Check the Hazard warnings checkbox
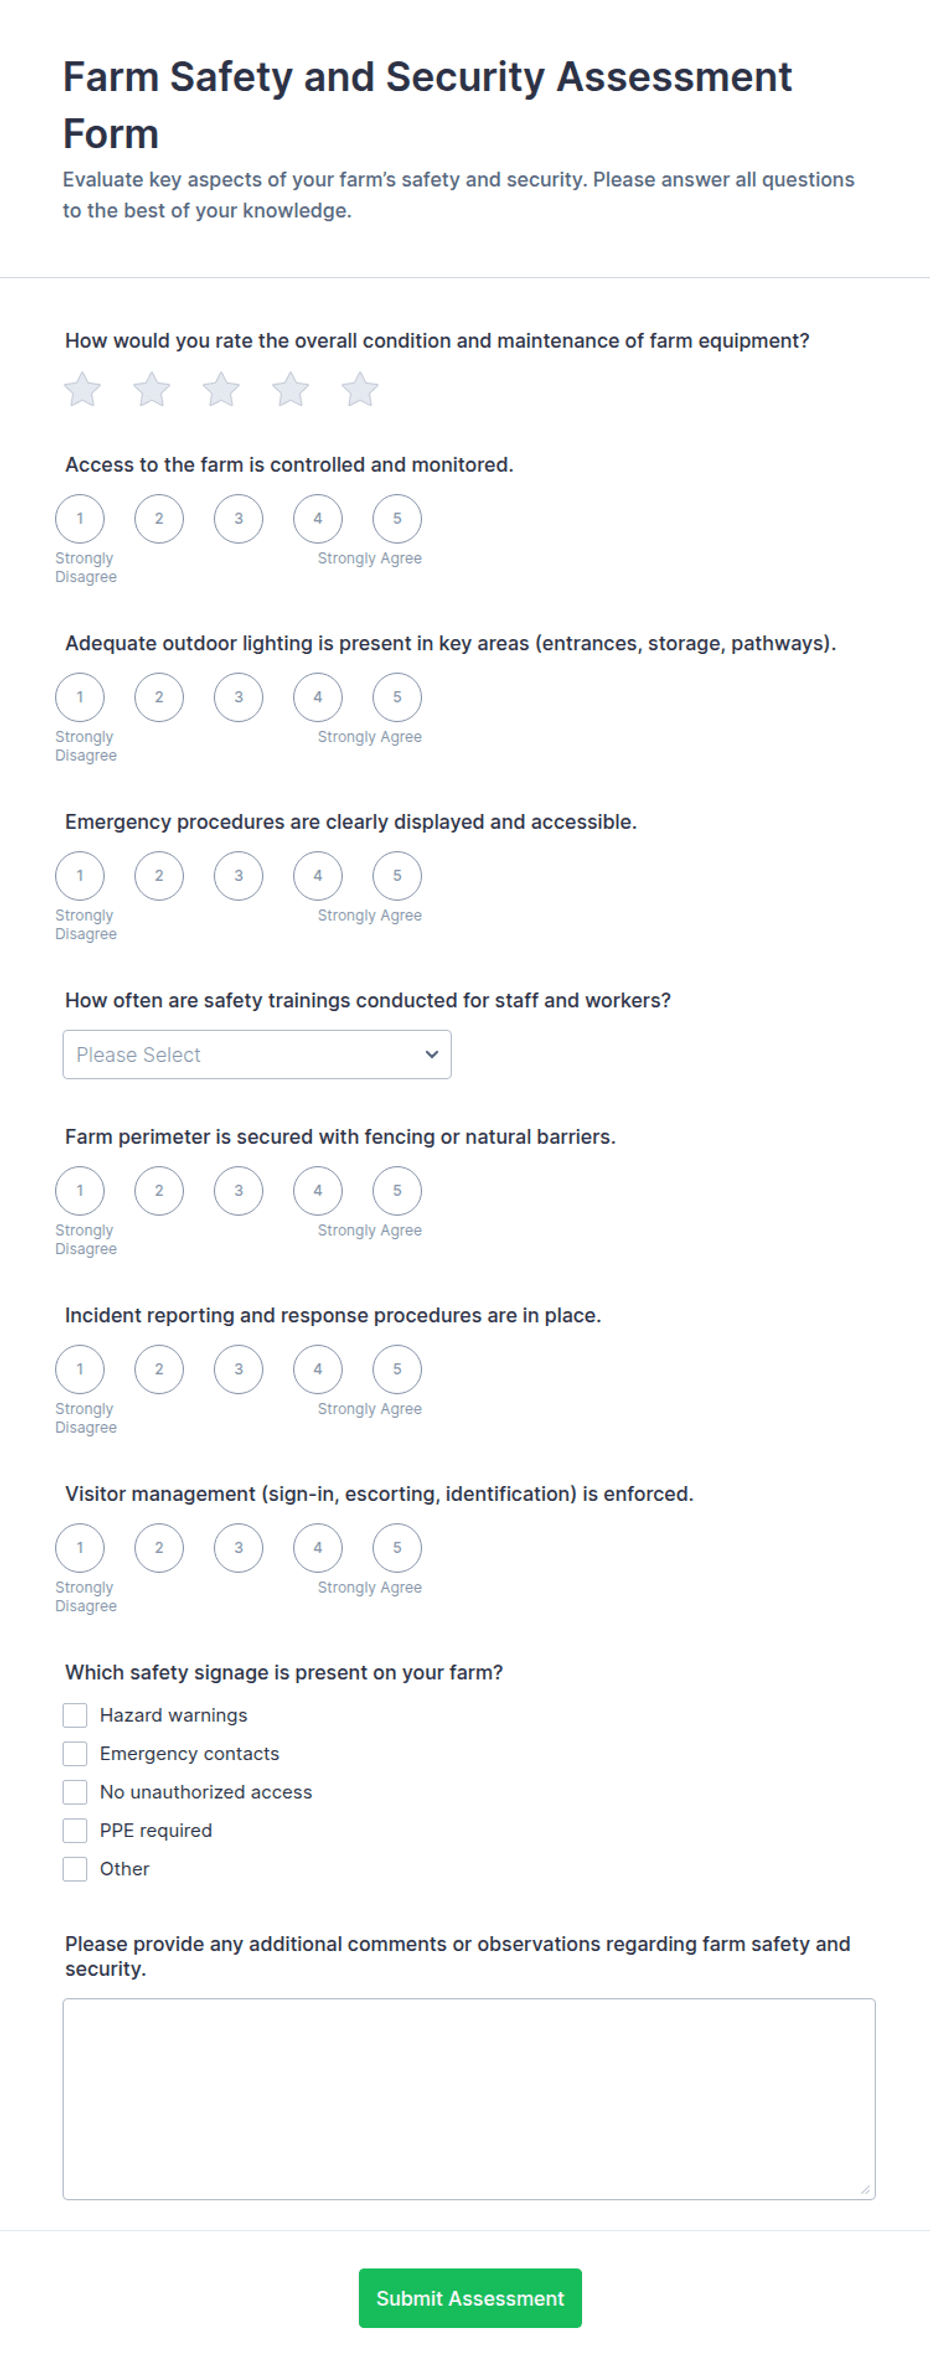The image size is (930, 2377). tap(75, 1716)
